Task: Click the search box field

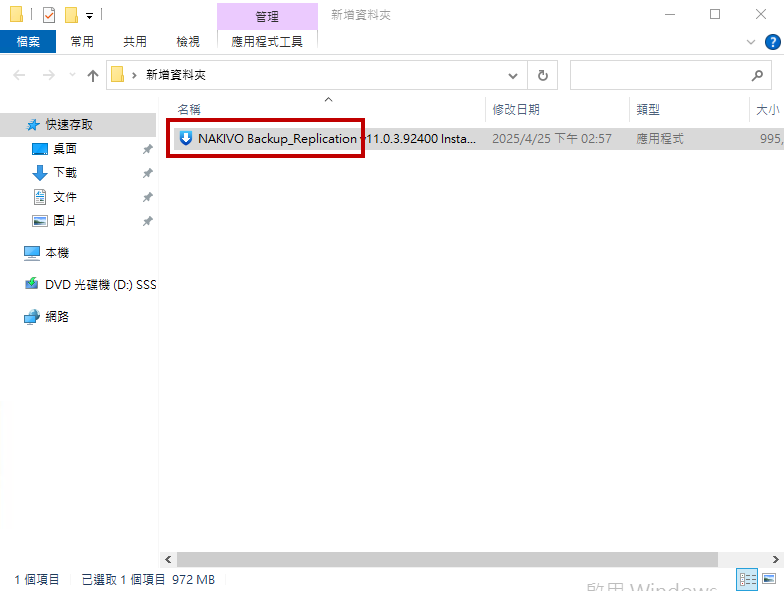Action: tap(670, 76)
